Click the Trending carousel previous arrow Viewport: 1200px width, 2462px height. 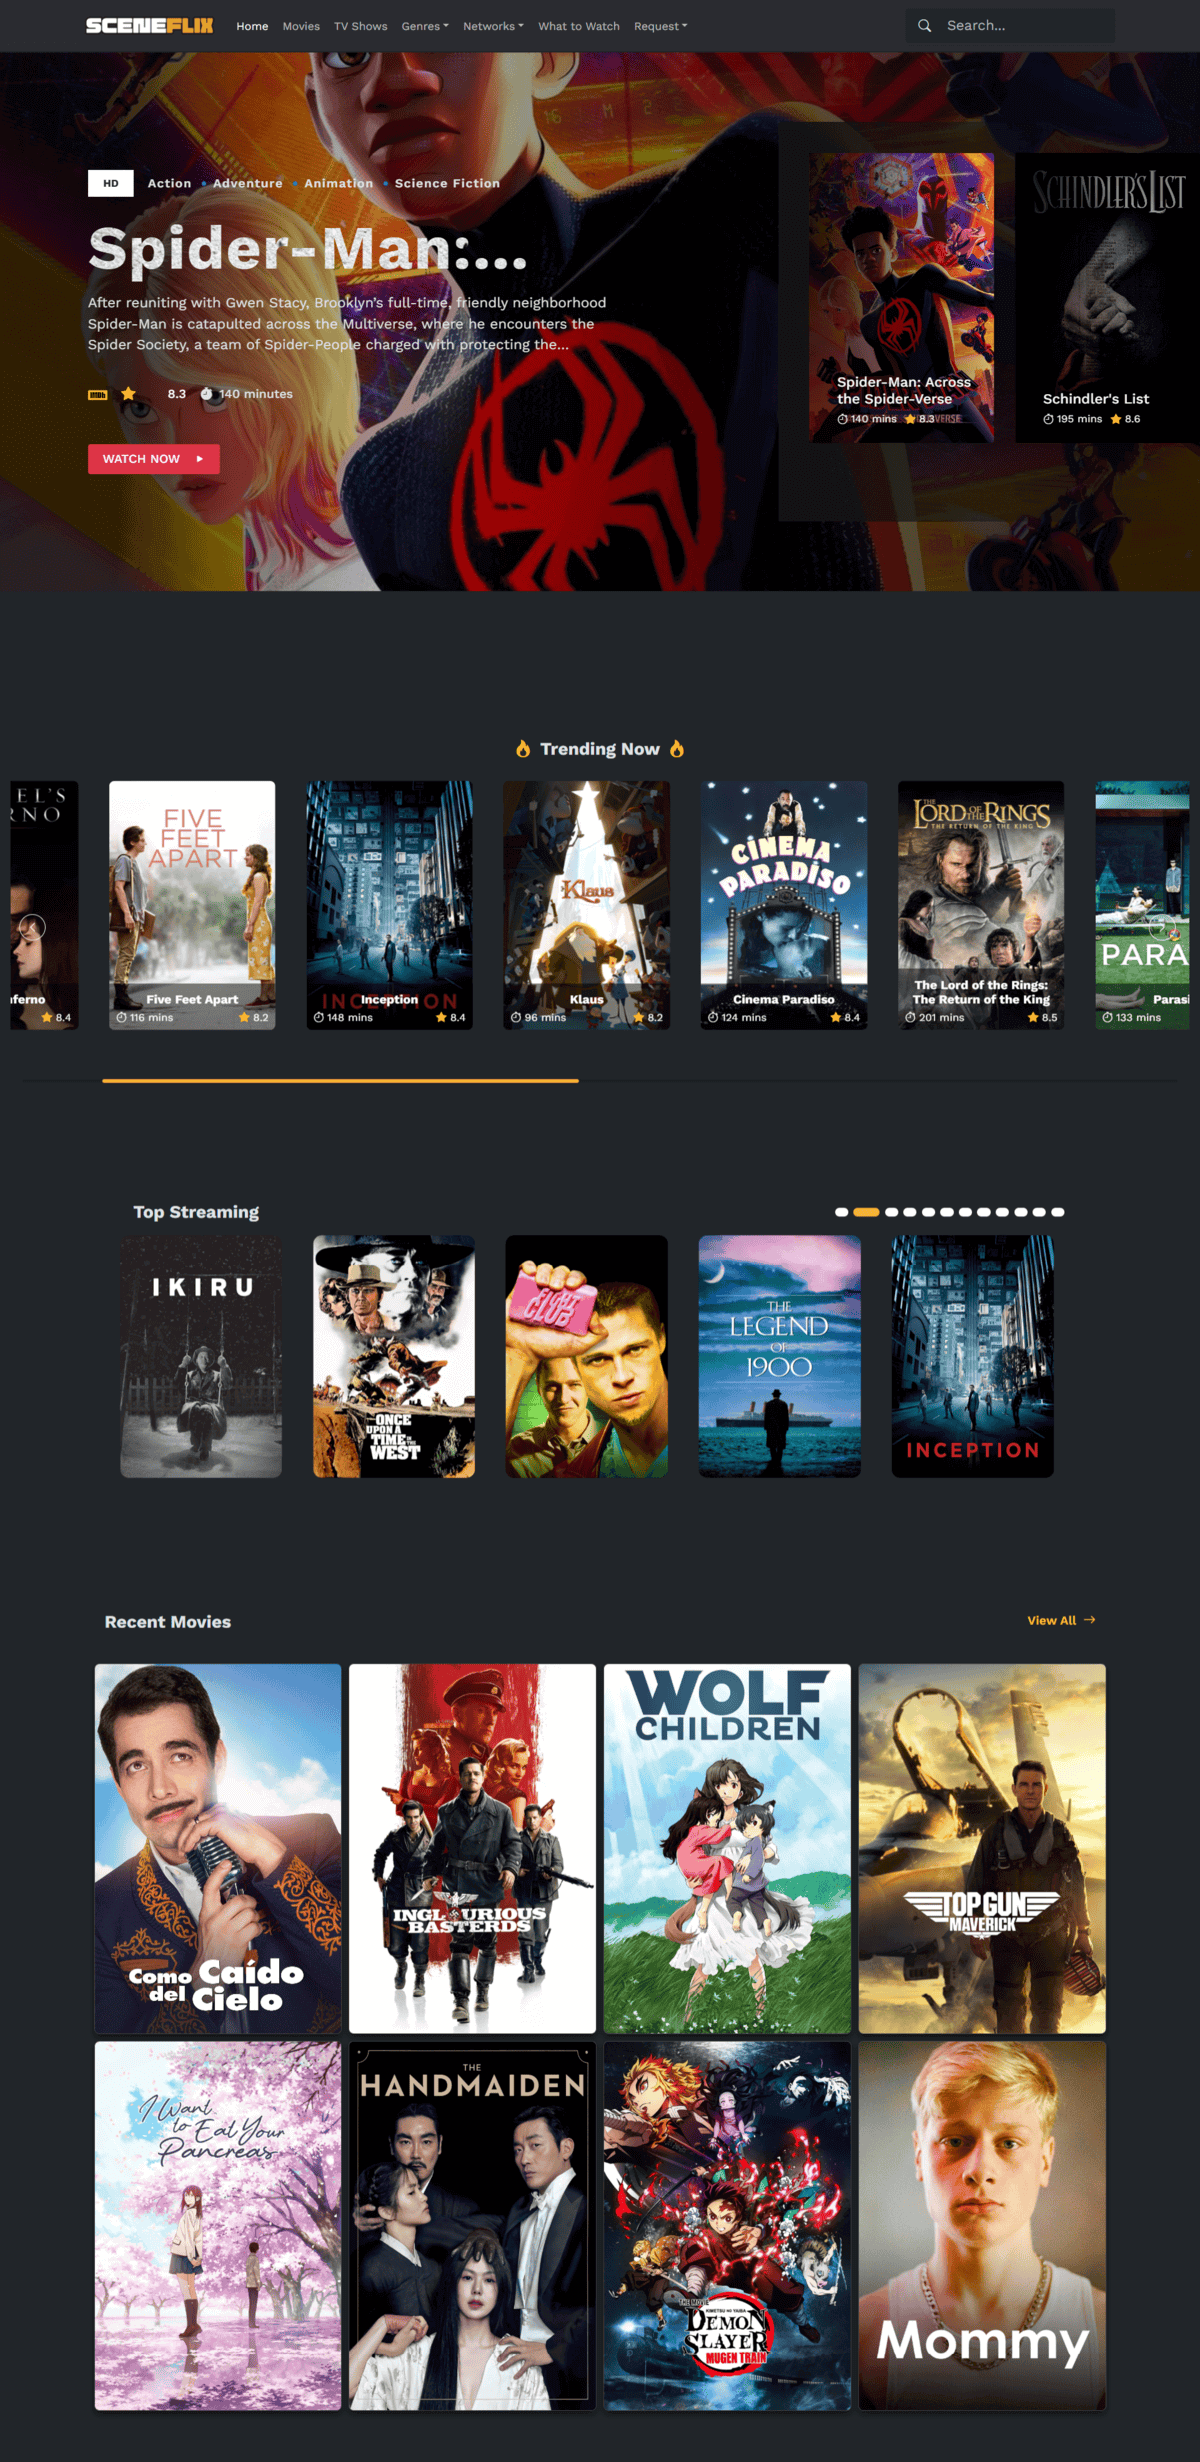[x=33, y=927]
